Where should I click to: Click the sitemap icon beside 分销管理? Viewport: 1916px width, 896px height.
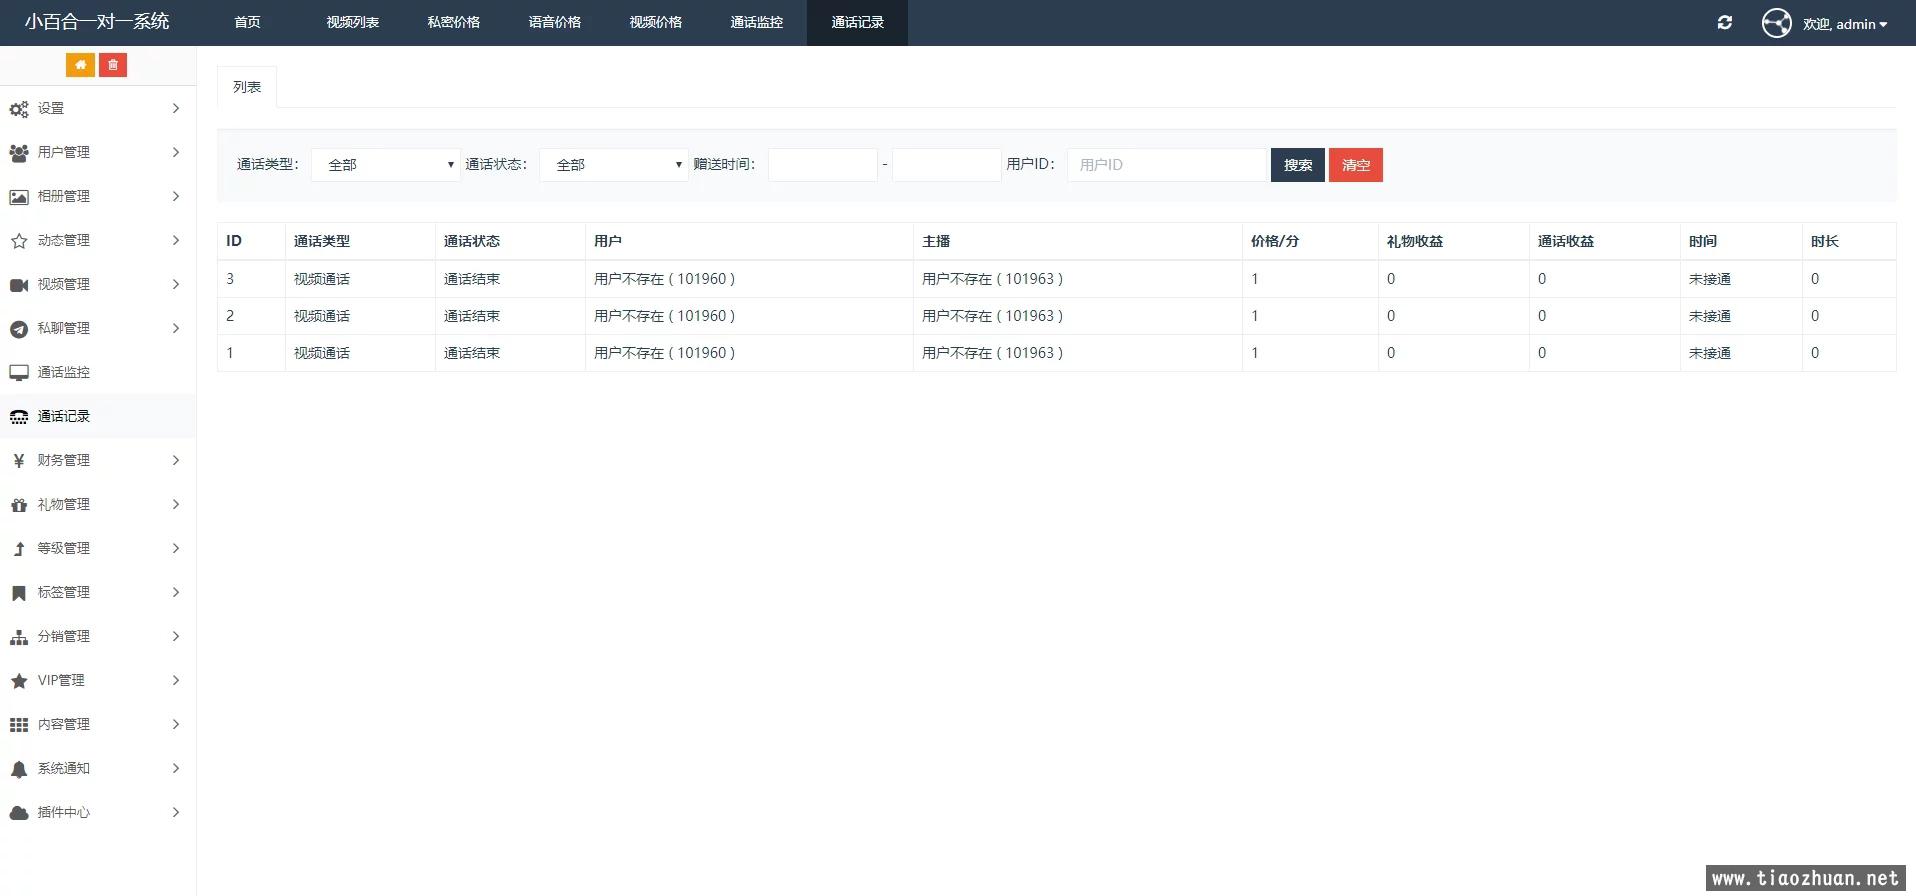19,637
